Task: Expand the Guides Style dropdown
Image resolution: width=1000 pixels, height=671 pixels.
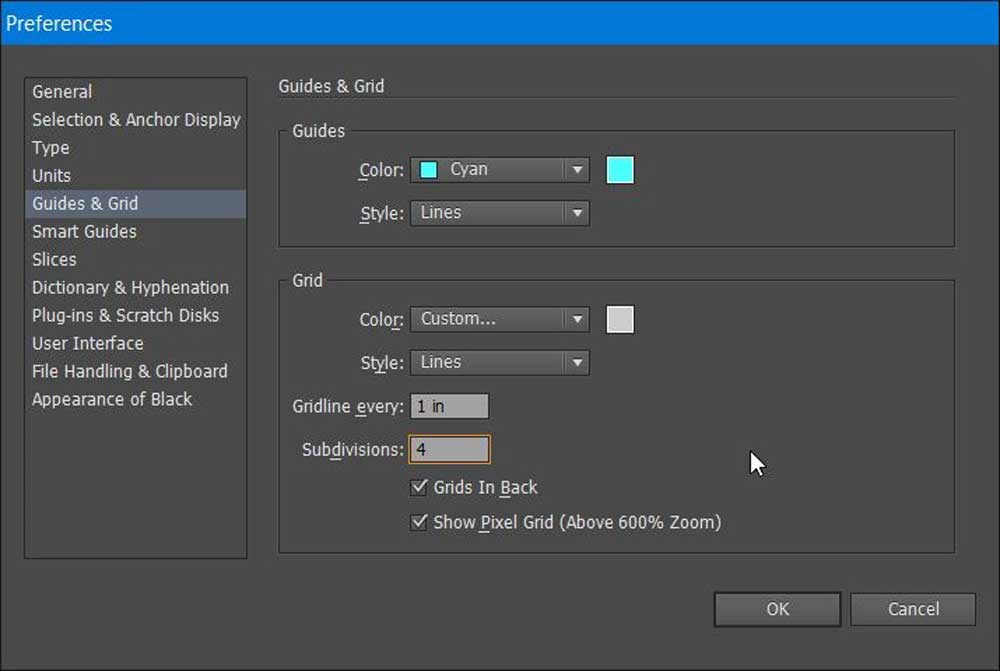Action: 499,213
